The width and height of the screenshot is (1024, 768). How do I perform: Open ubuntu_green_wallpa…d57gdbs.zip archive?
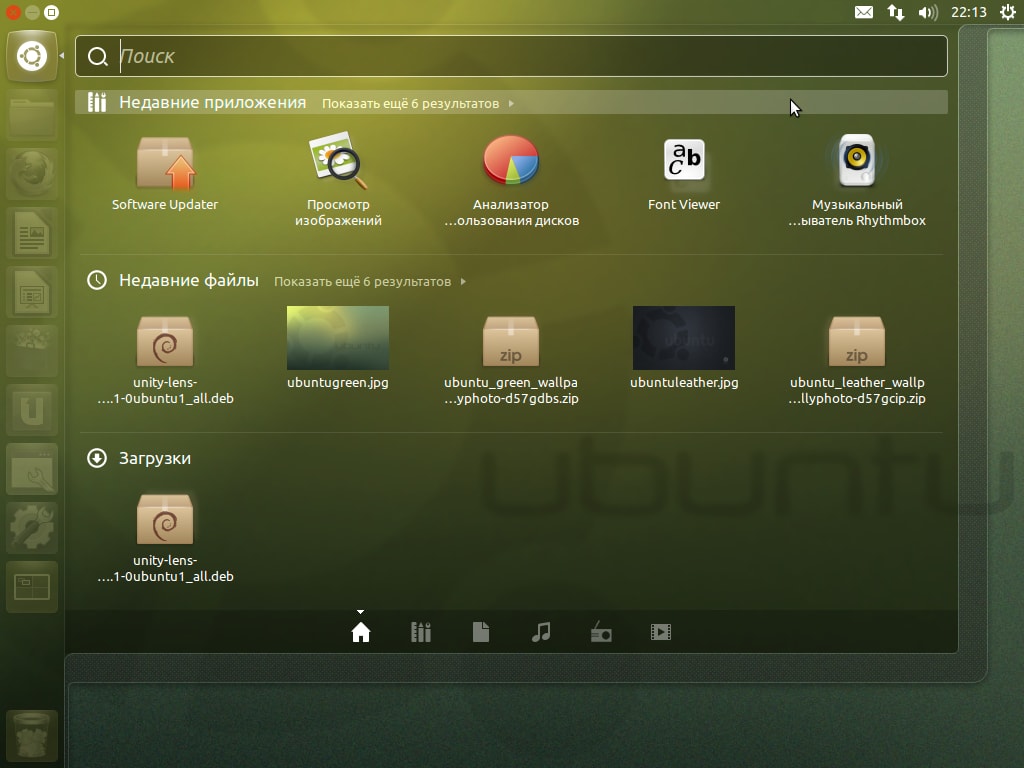(x=511, y=359)
